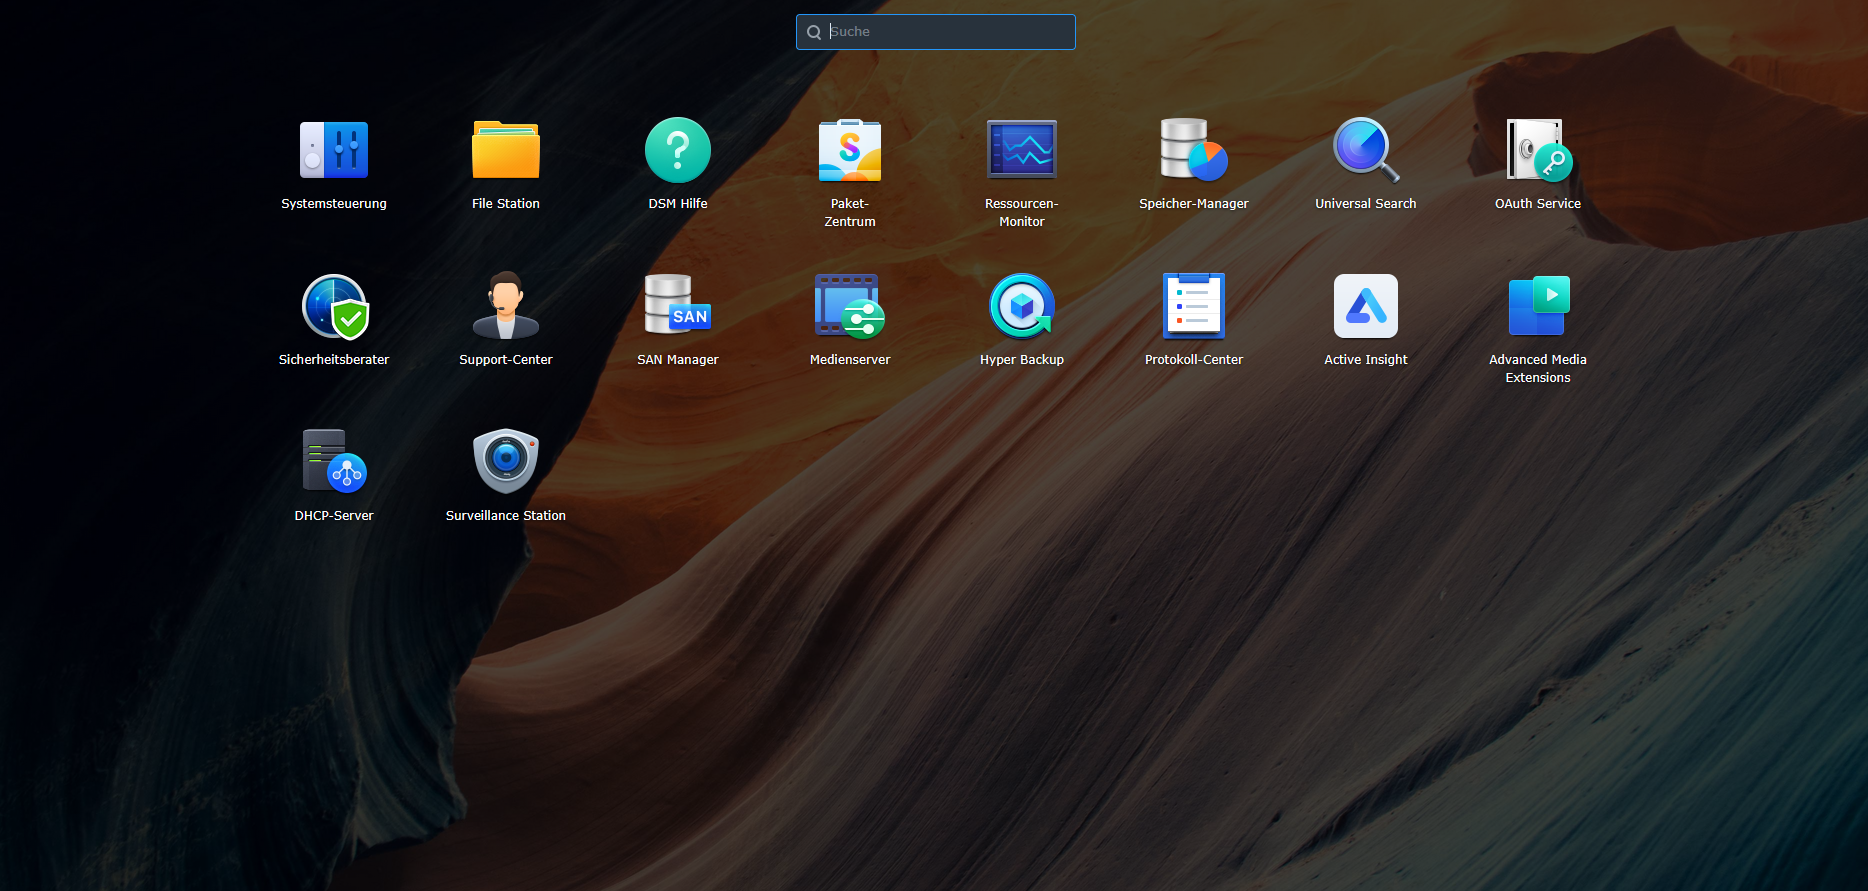The height and width of the screenshot is (891, 1868).
Task: Open SAN Manager
Action: click(x=678, y=306)
